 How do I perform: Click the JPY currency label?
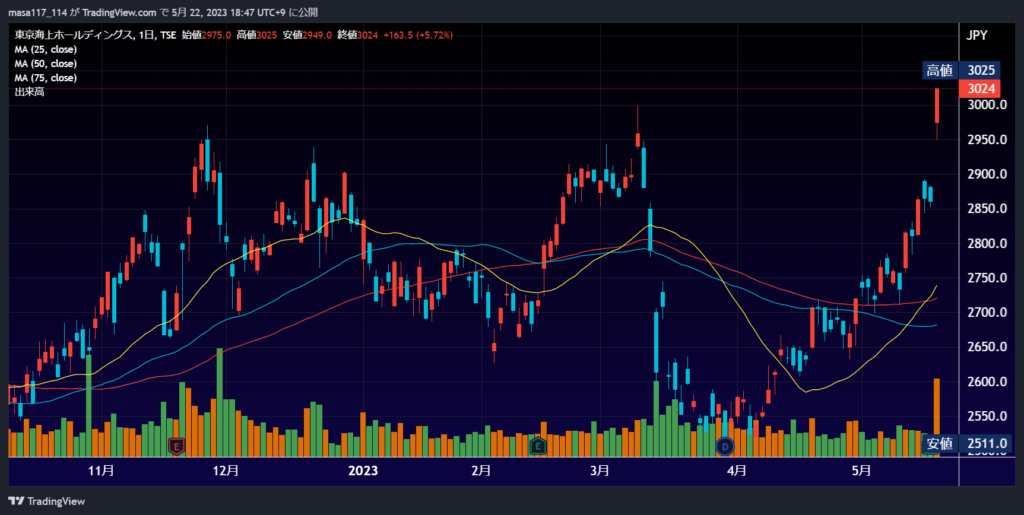pyautogui.click(x=977, y=35)
